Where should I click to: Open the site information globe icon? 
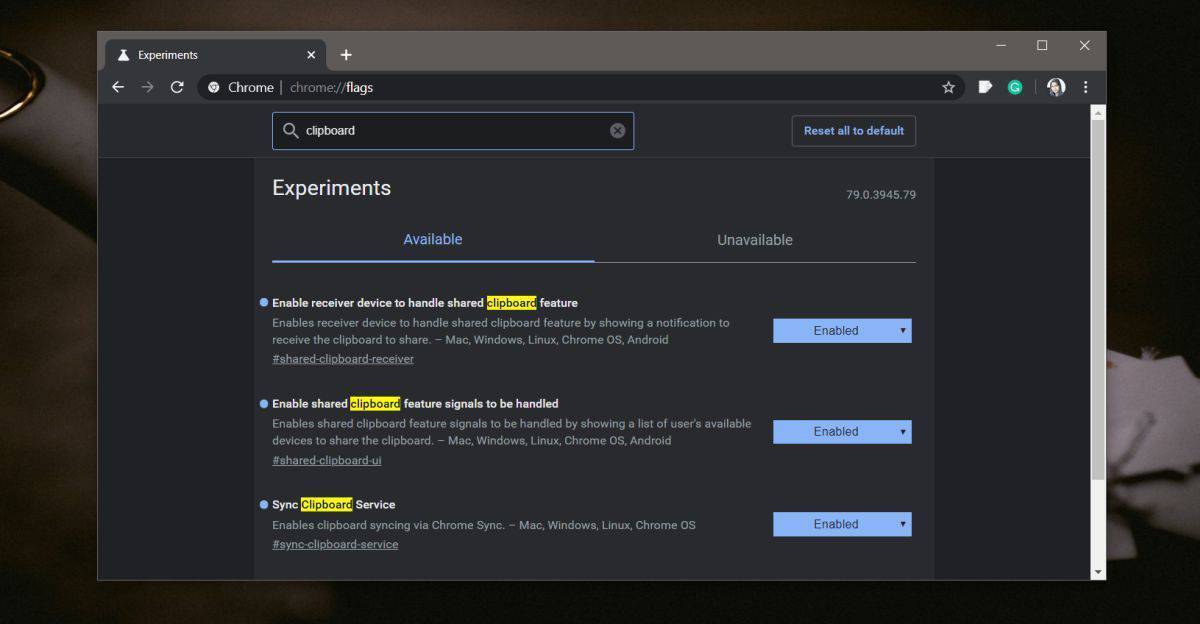[213, 87]
